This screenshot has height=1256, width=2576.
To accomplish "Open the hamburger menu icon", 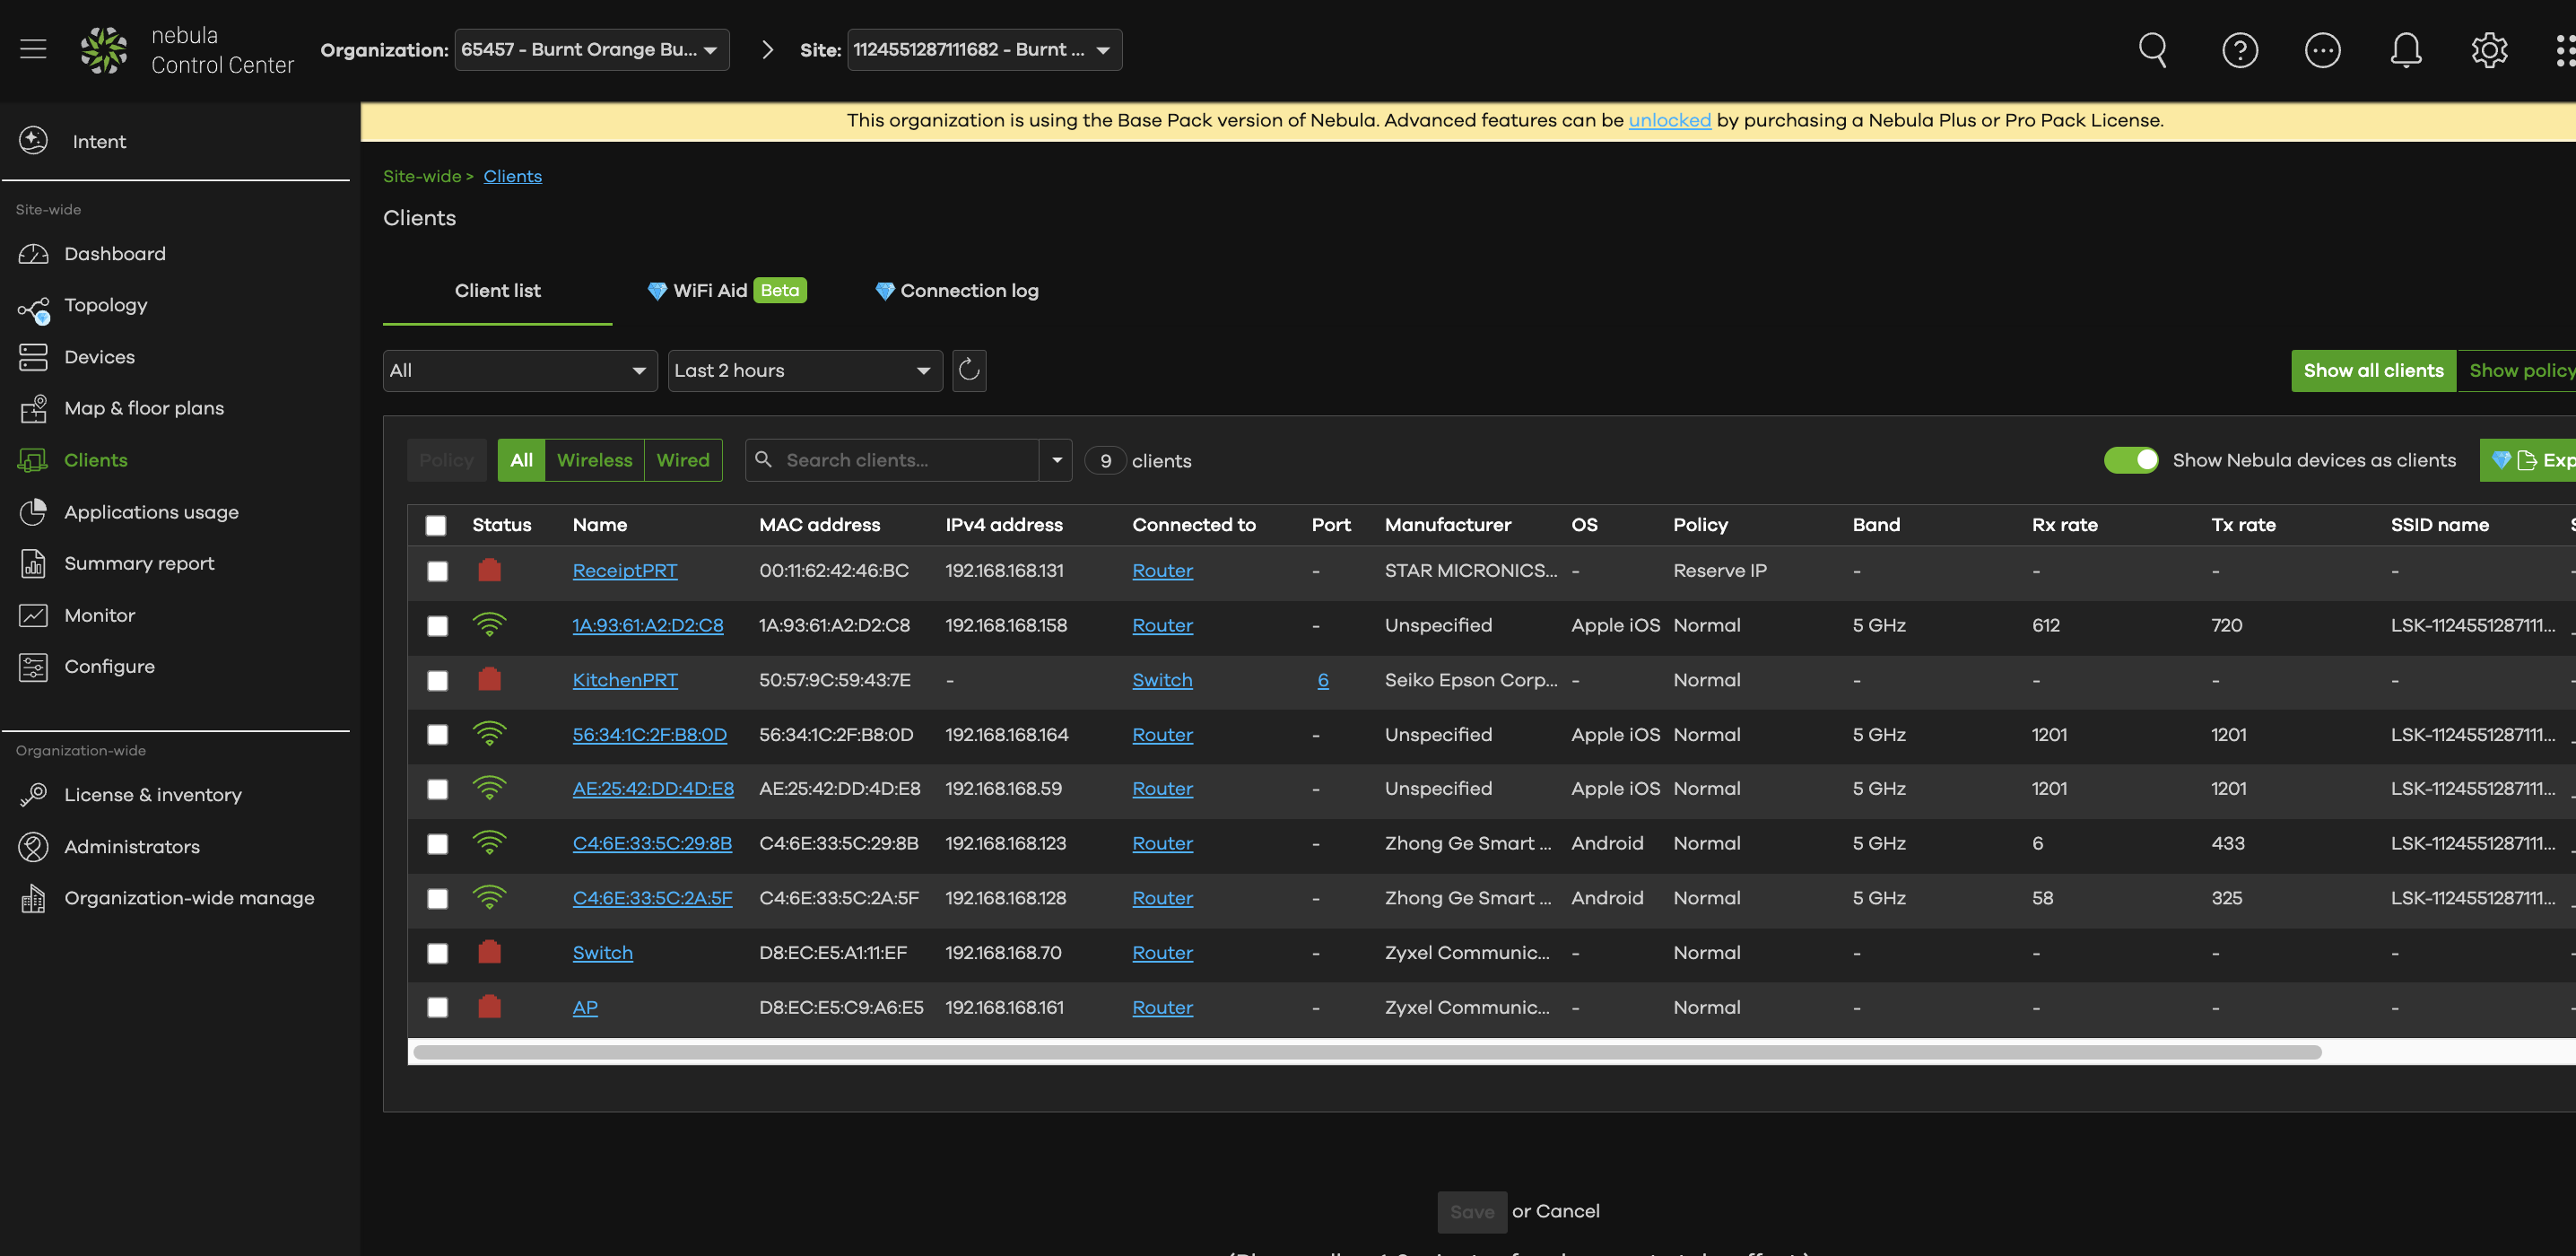I will tap(33, 49).
